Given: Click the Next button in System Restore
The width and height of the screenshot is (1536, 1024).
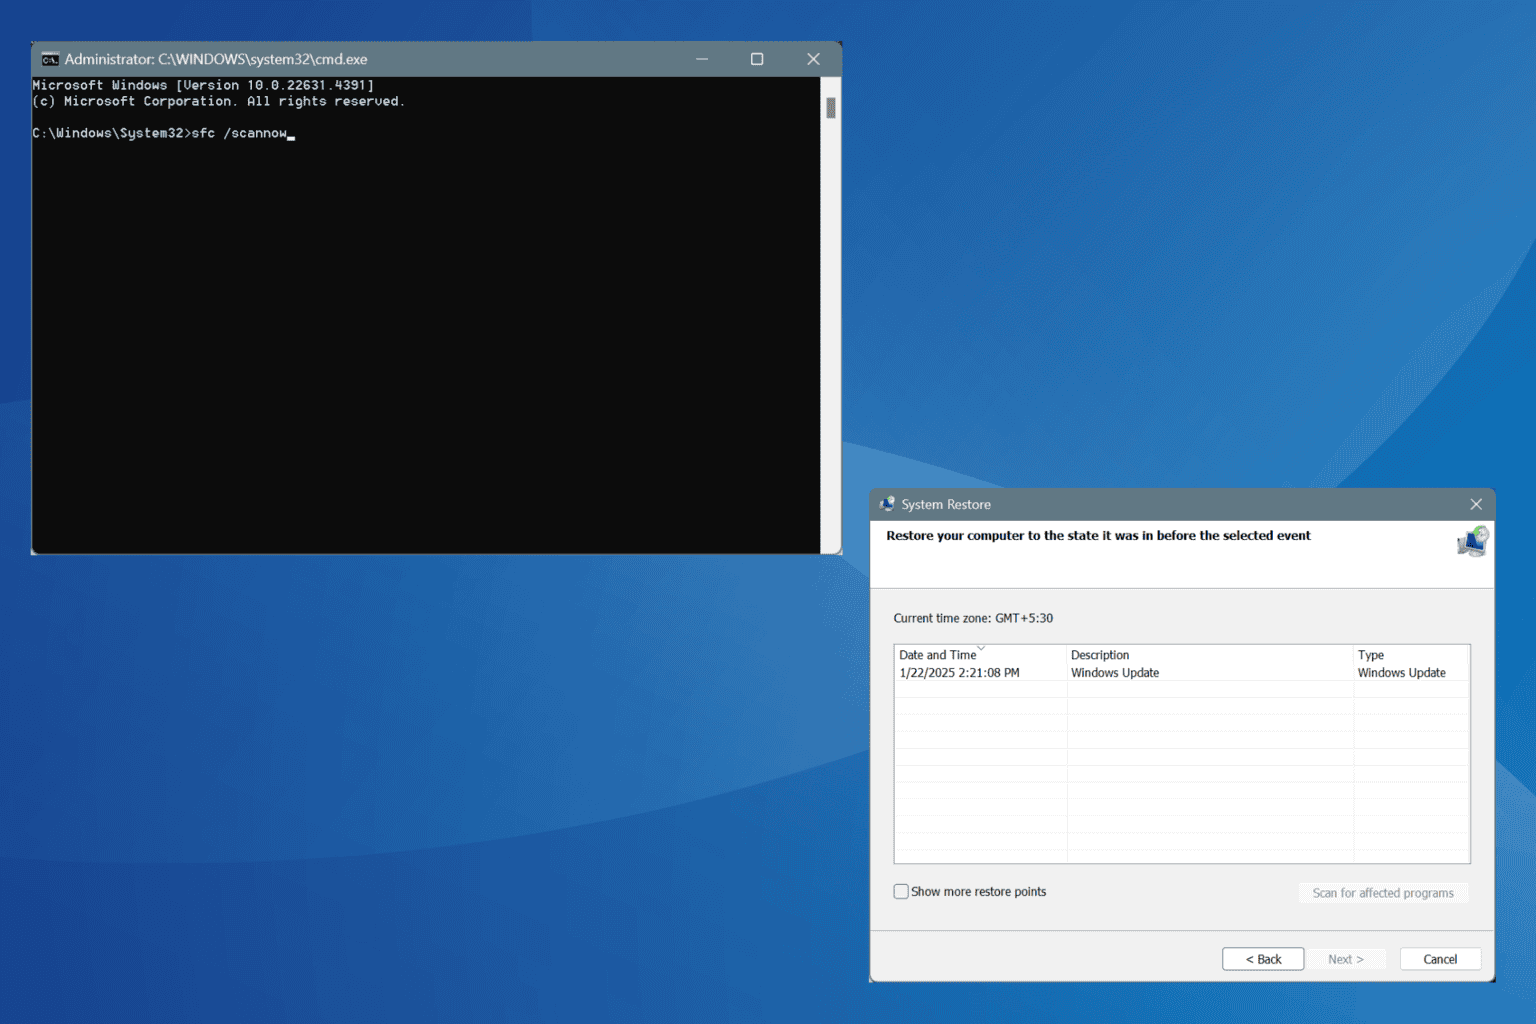Looking at the screenshot, I should tap(1345, 959).
